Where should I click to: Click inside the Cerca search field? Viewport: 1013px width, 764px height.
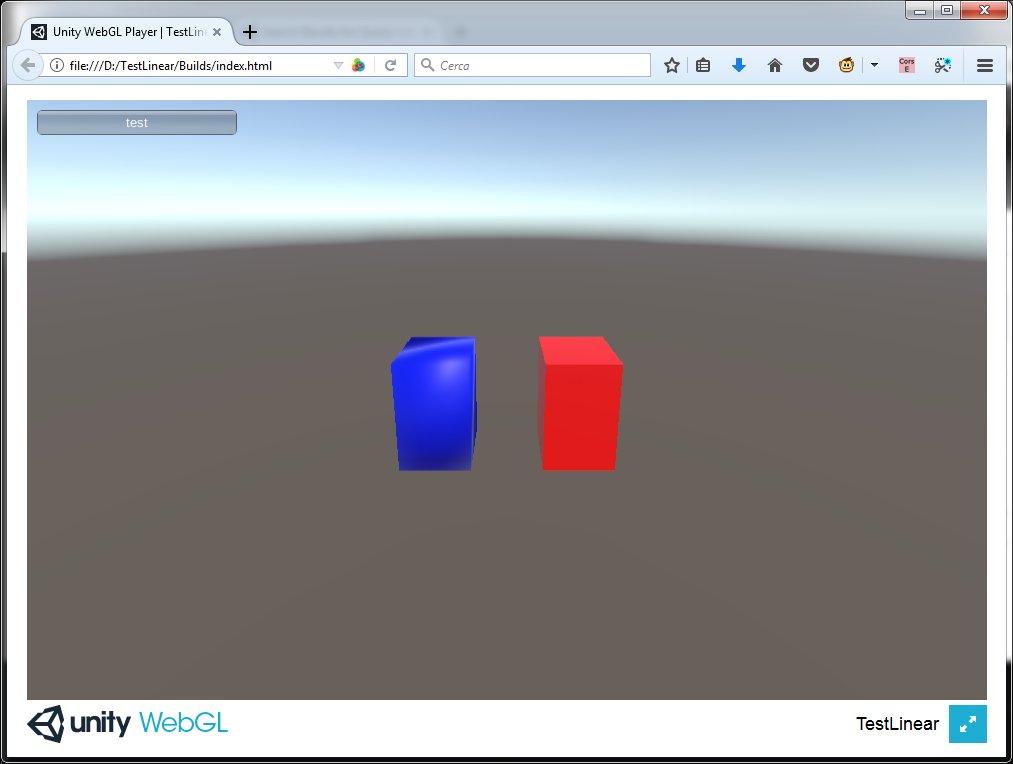point(530,64)
